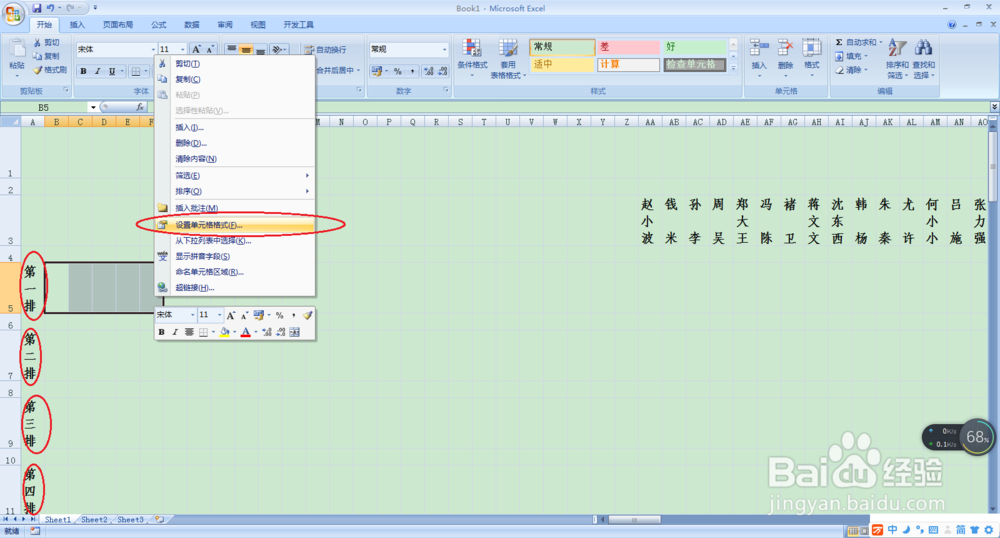Image resolution: width=1000 pixels, height=538 pixels.
Task: Save workbook from Quick Access Toolbar
Action: coord(37,8)
